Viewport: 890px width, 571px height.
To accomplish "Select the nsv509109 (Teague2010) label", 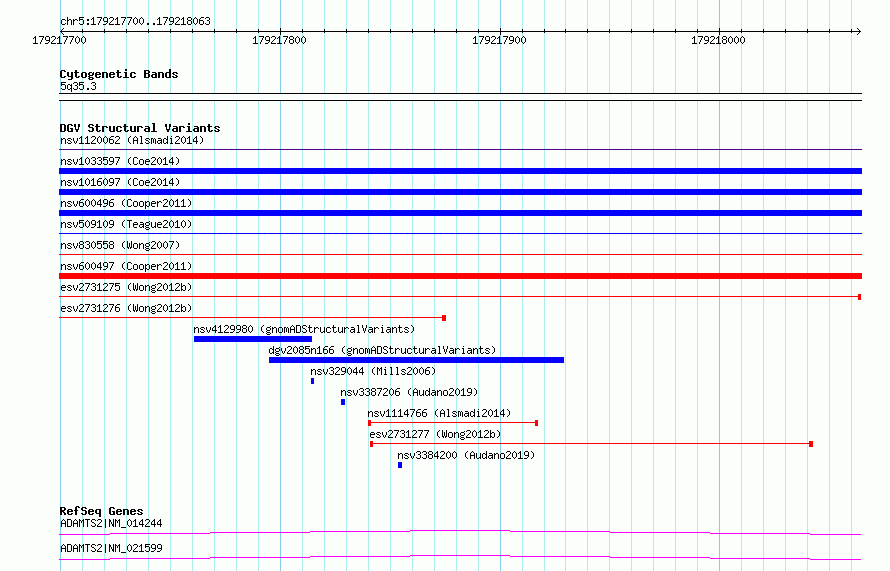I will 126,224.
